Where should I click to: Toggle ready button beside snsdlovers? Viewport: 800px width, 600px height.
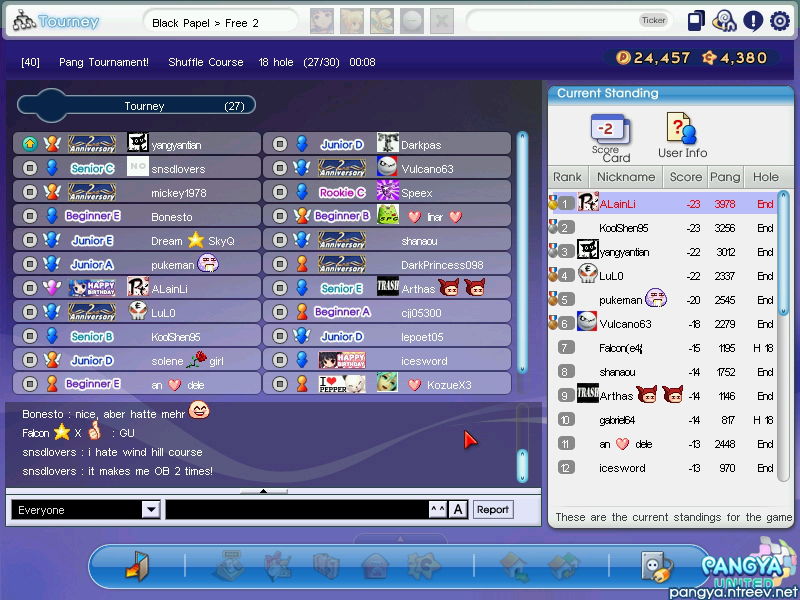coord(30,168)
